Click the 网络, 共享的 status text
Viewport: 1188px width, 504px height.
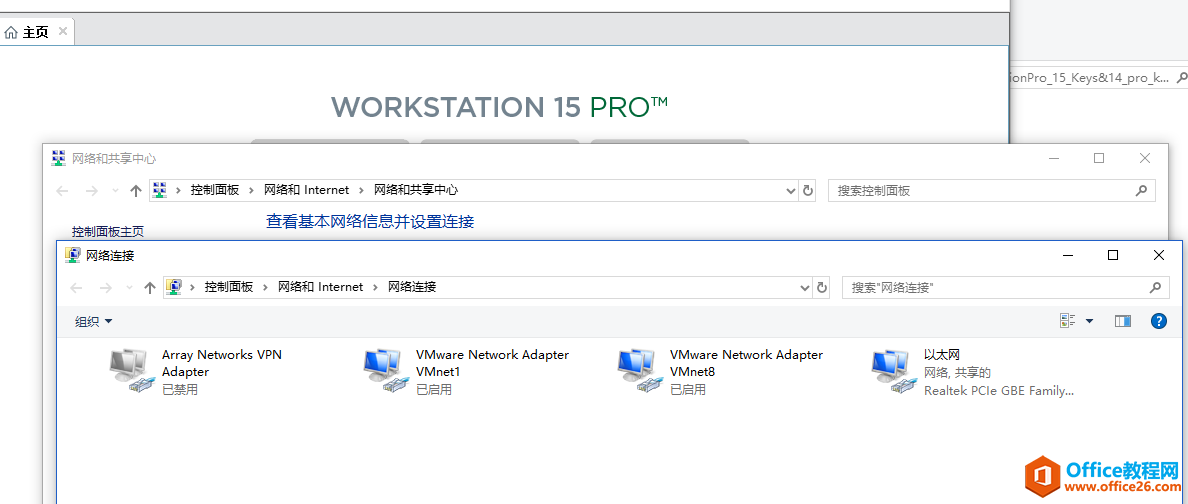click(x=958, y=372)
